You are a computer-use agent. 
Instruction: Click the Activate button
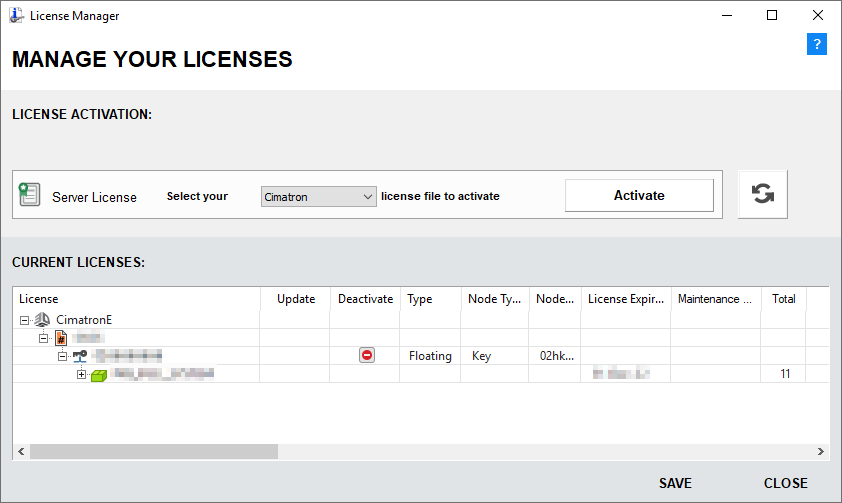639,195
